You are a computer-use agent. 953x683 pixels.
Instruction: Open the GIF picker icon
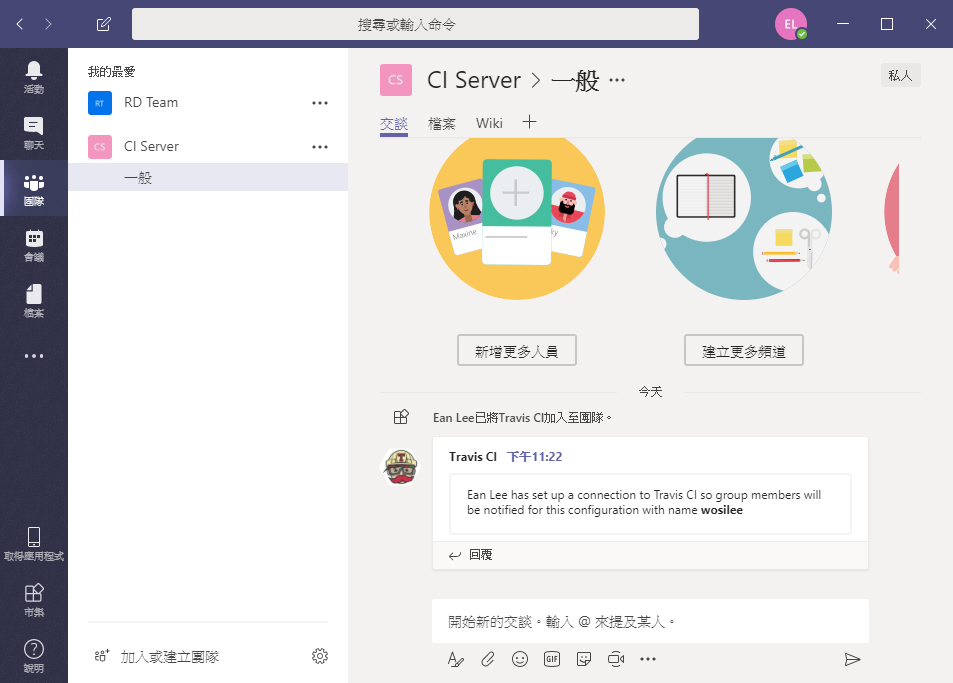click(552, 659)
